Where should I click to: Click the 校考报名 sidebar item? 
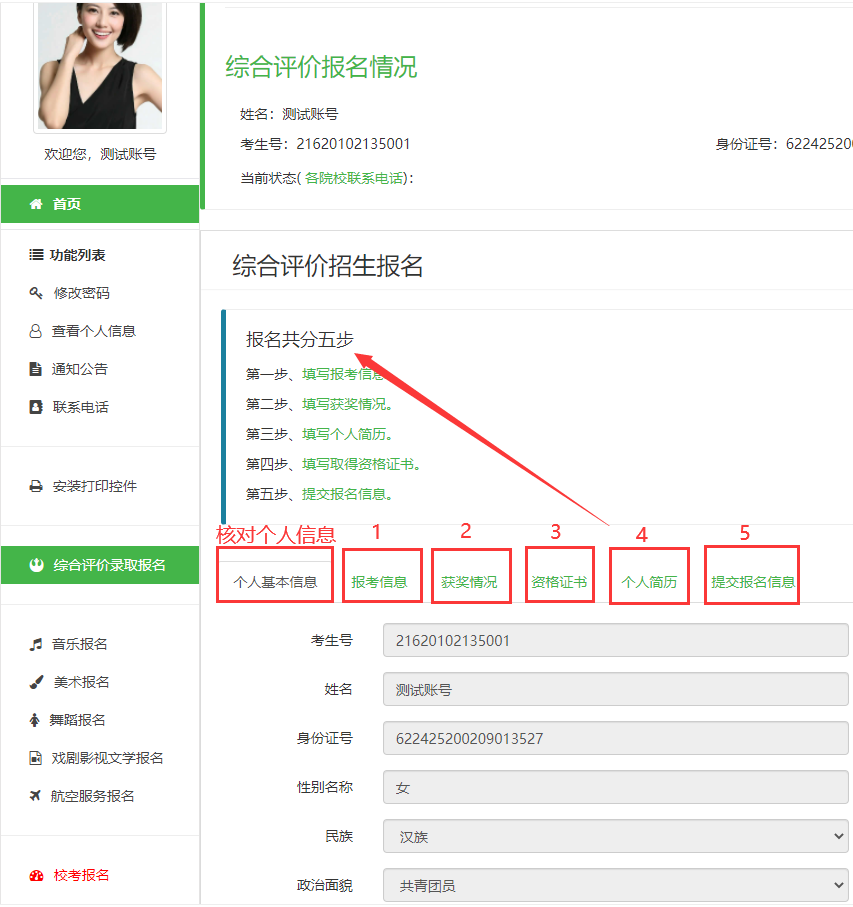pos(81,875)
